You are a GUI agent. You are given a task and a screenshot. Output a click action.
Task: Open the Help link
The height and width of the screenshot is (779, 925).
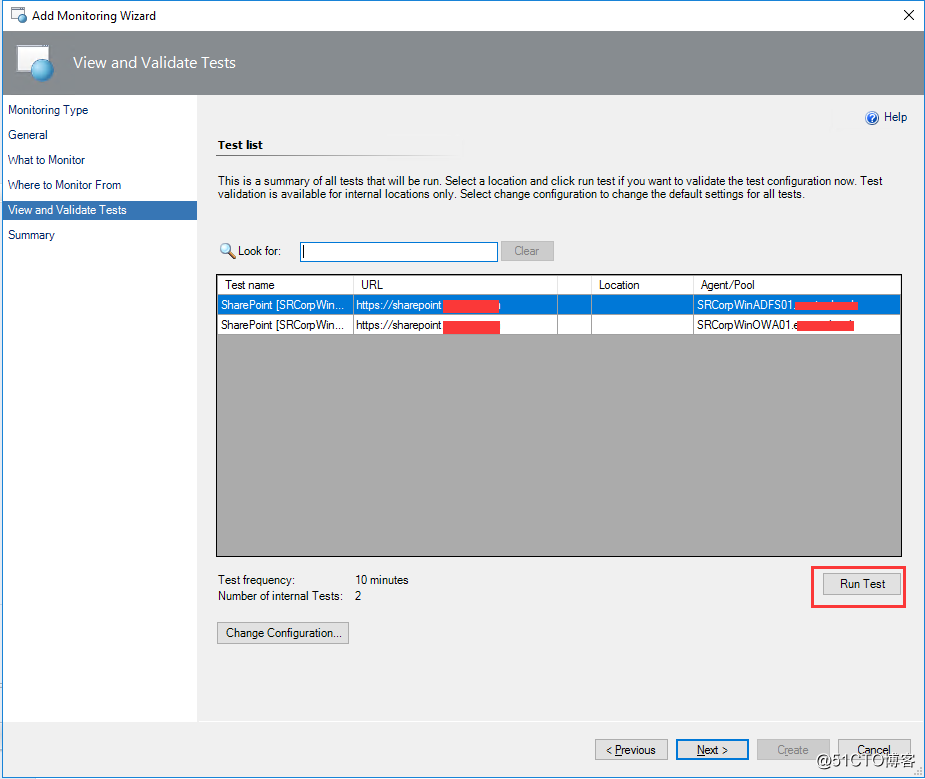[895, 117]
